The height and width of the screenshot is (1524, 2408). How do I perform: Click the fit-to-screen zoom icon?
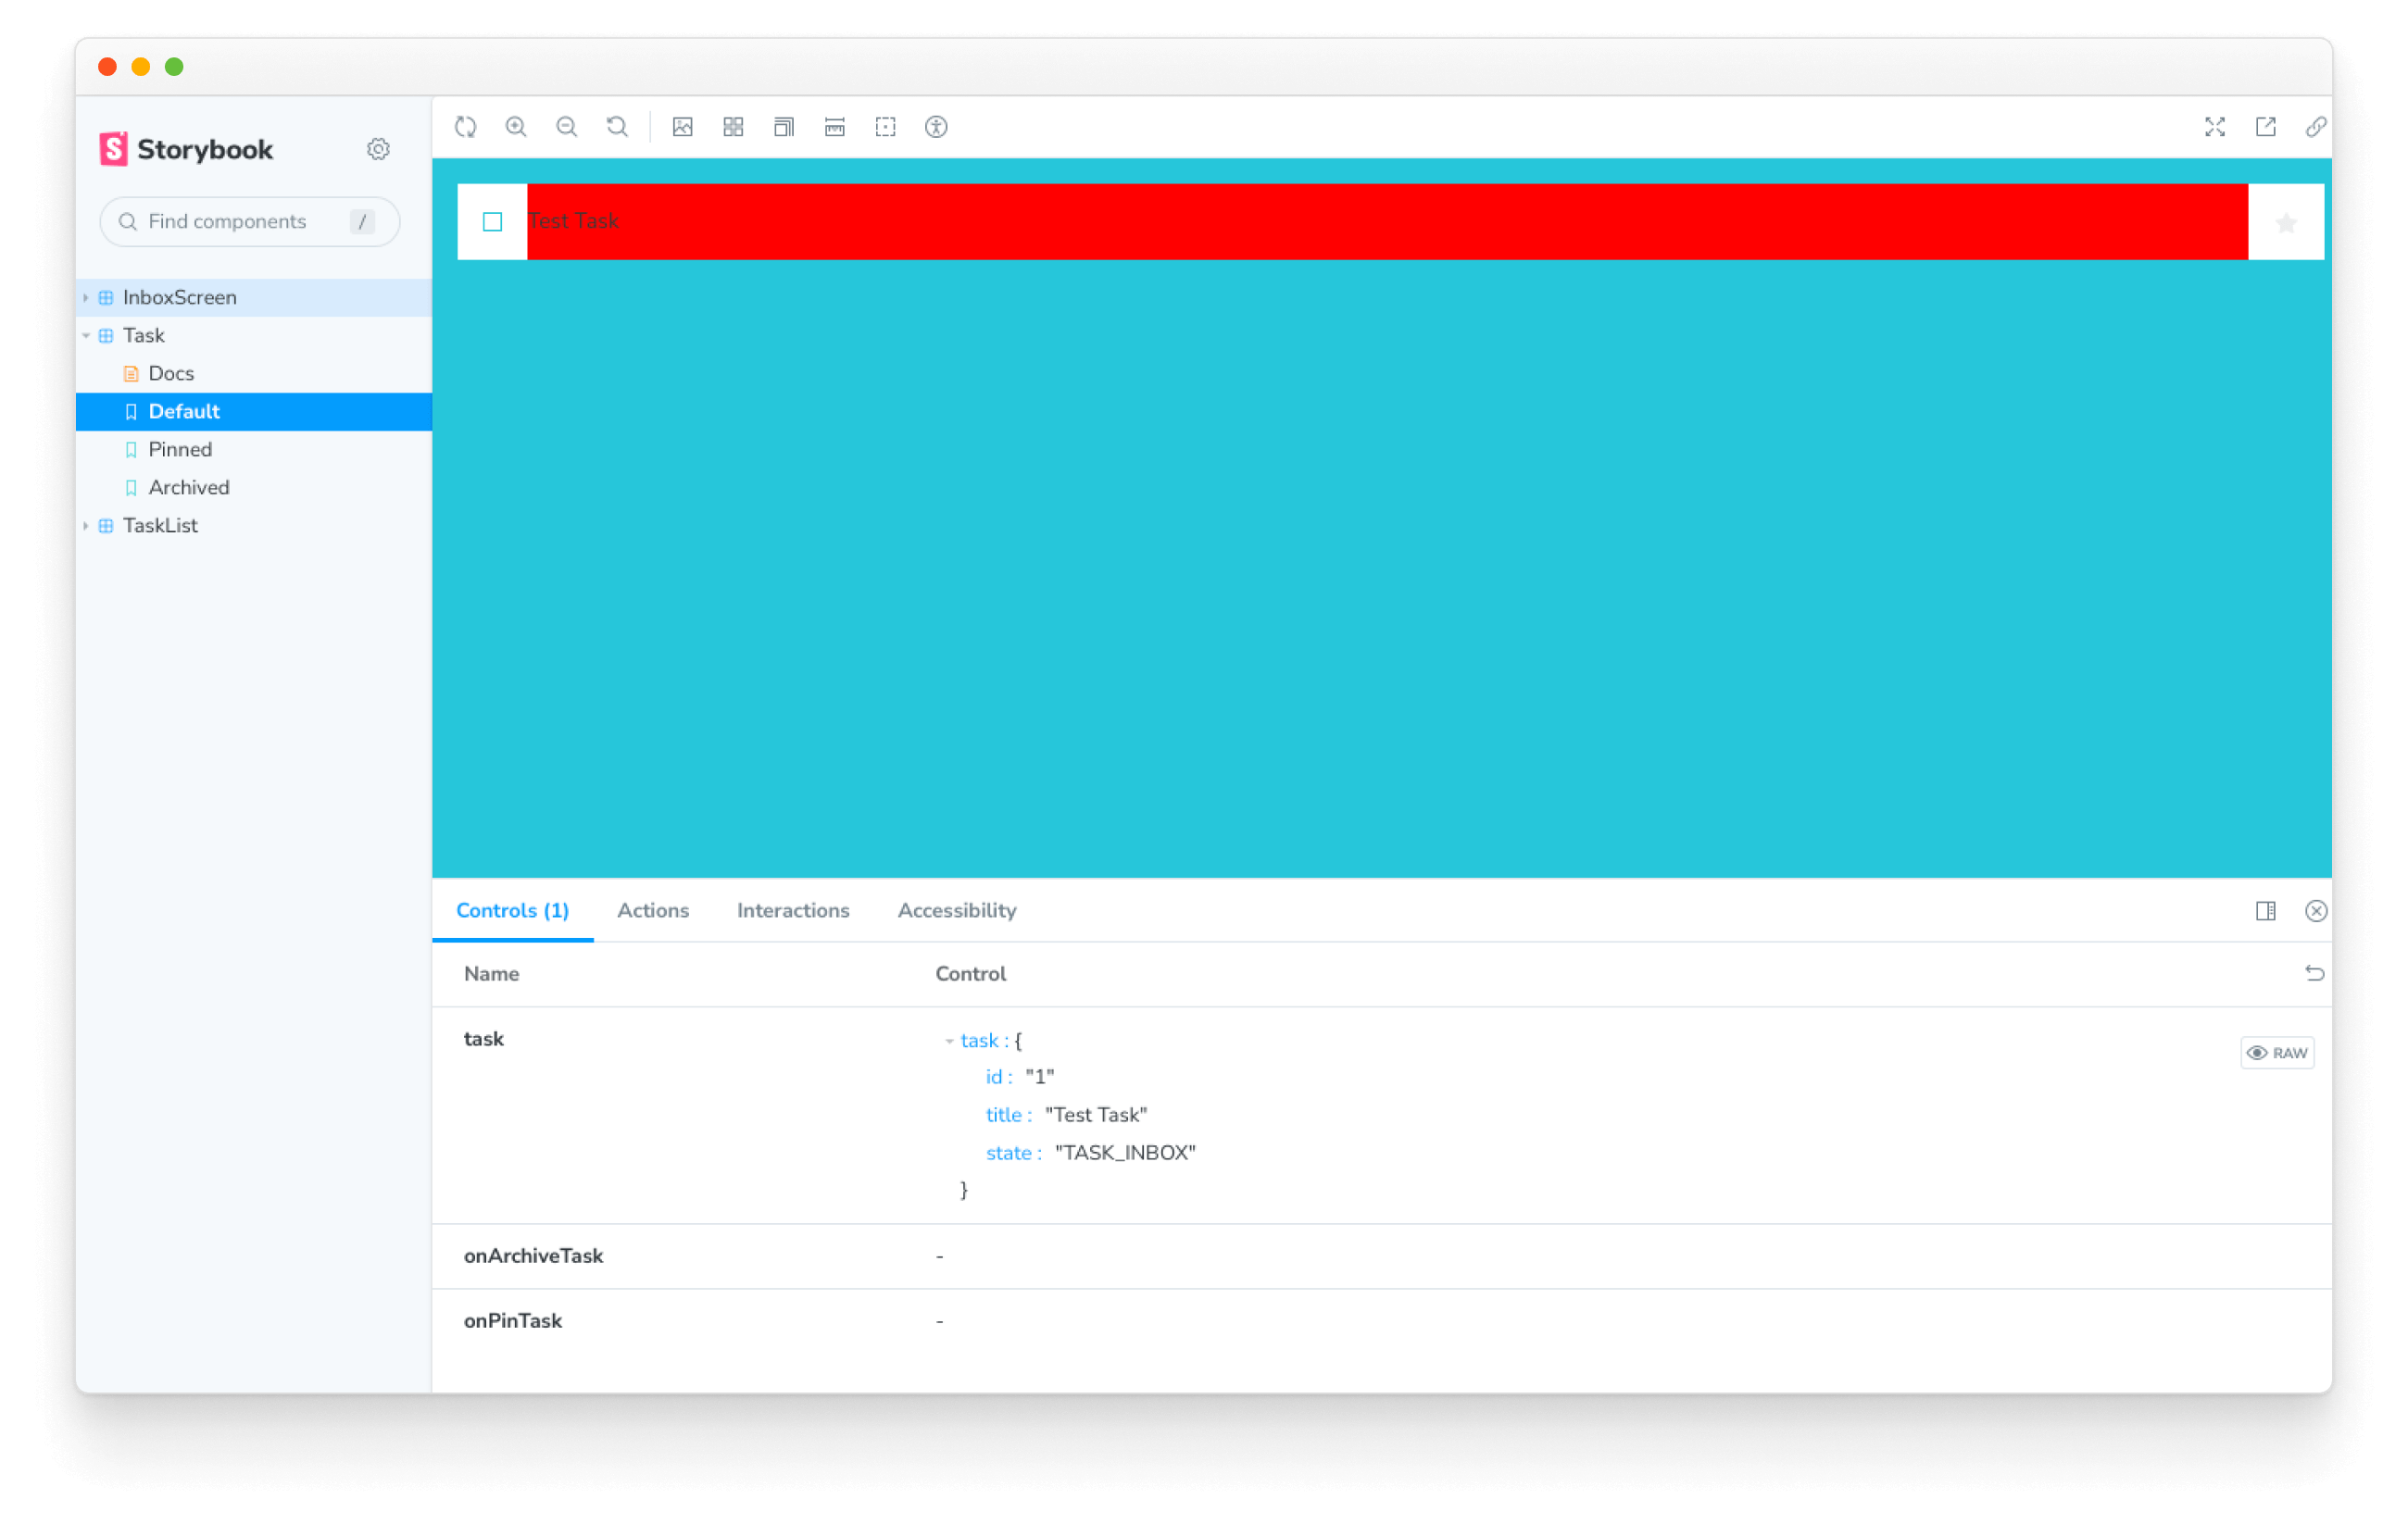point(620,126)
